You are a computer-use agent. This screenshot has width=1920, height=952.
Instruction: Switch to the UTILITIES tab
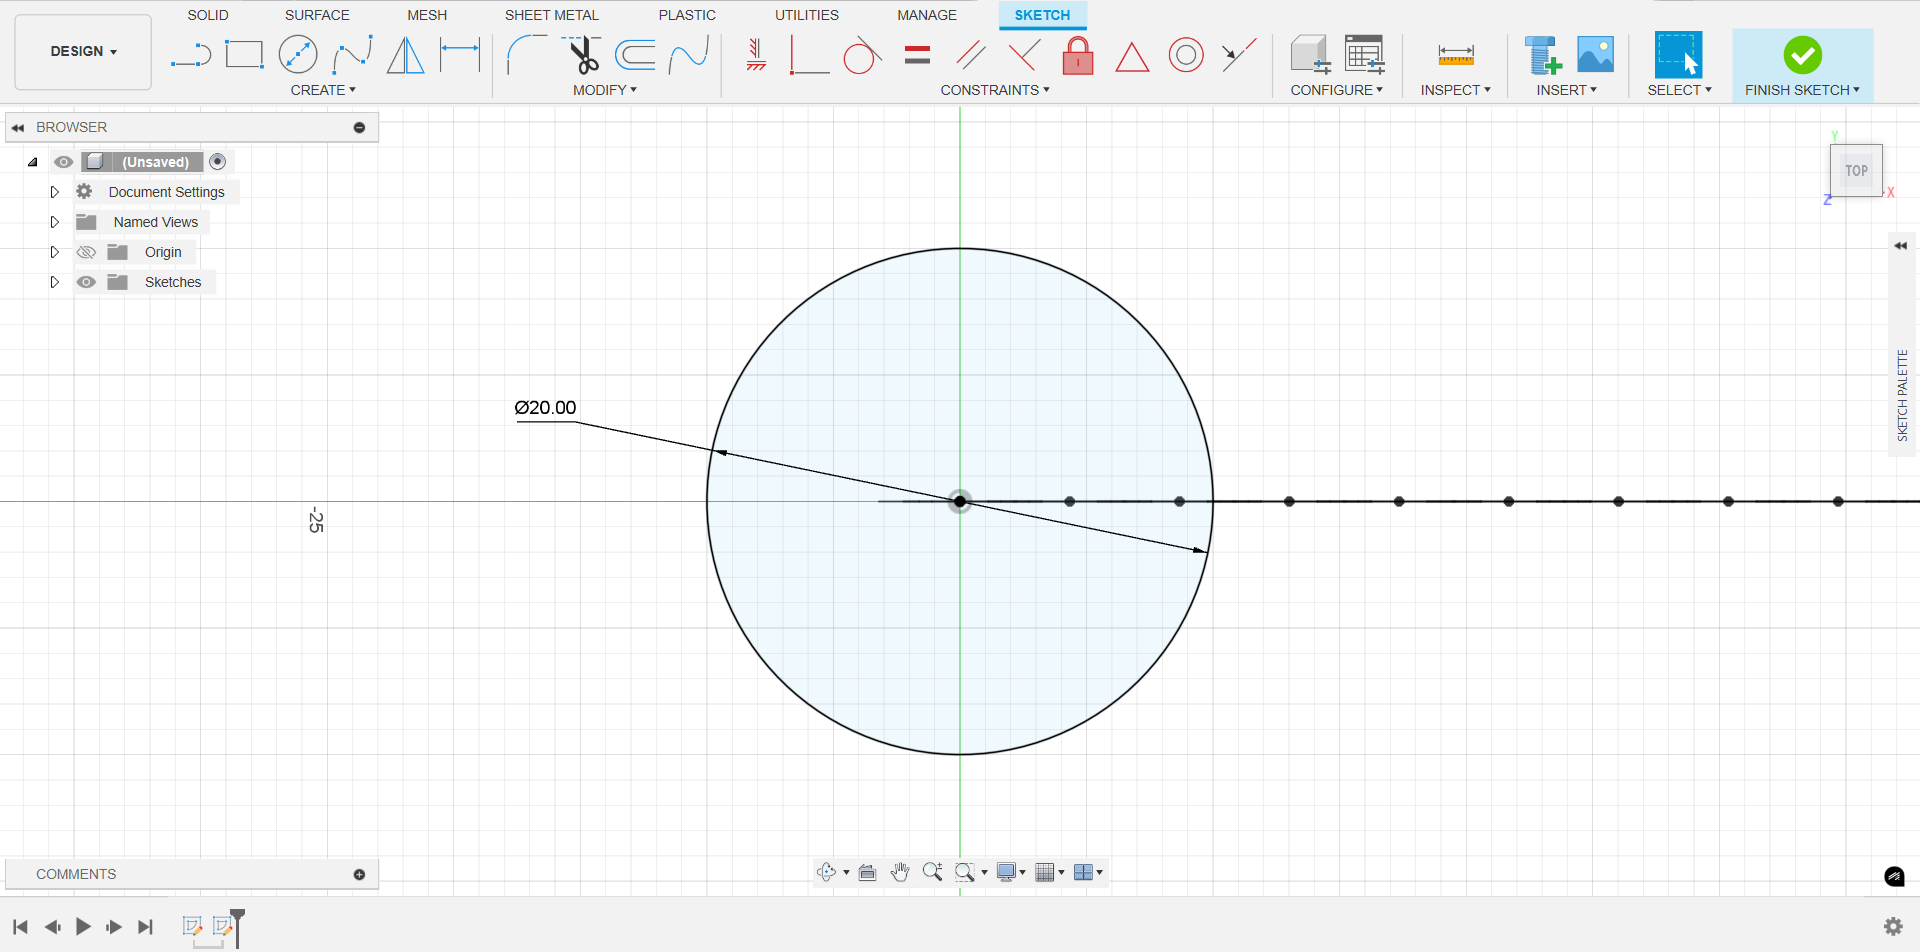coord(807,15)
